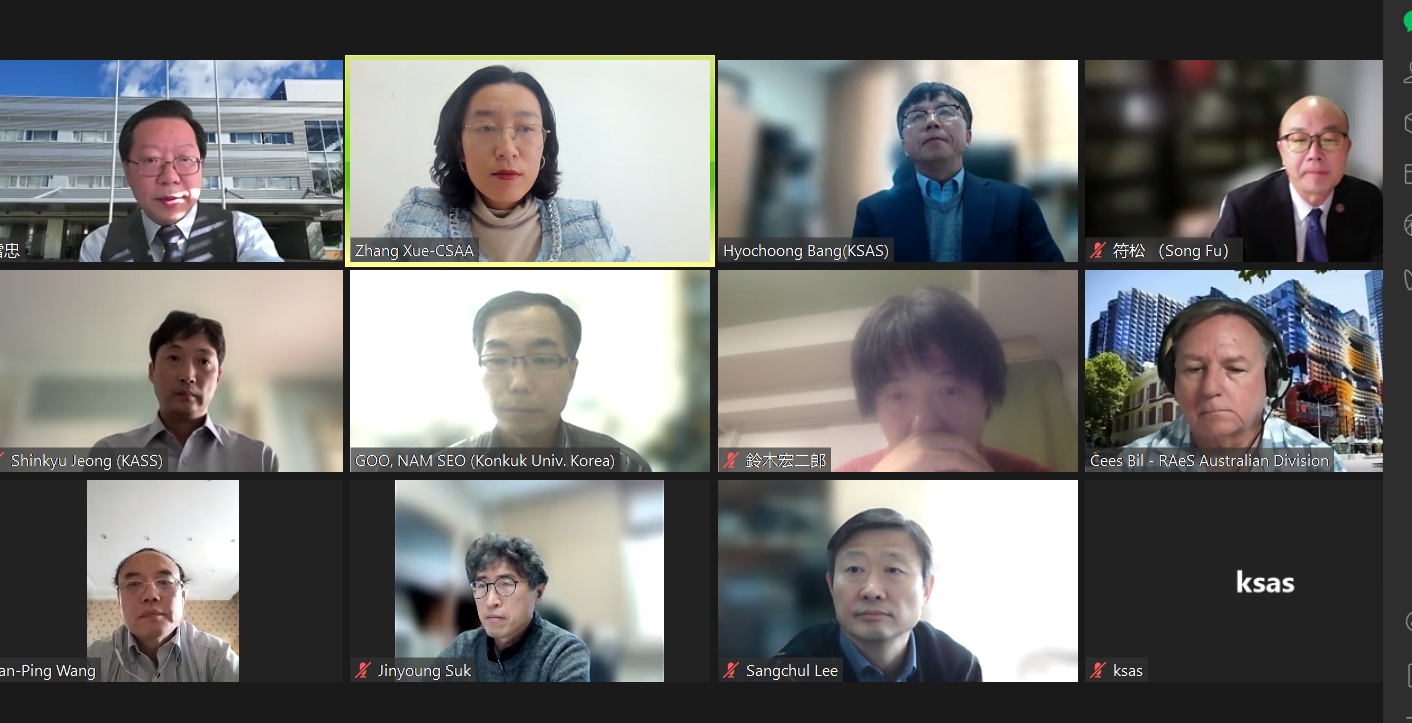1412x723 pixels.
Task: Click the person icon in right sidebar
Action: pyautogui.click(x=1407, y=72)
